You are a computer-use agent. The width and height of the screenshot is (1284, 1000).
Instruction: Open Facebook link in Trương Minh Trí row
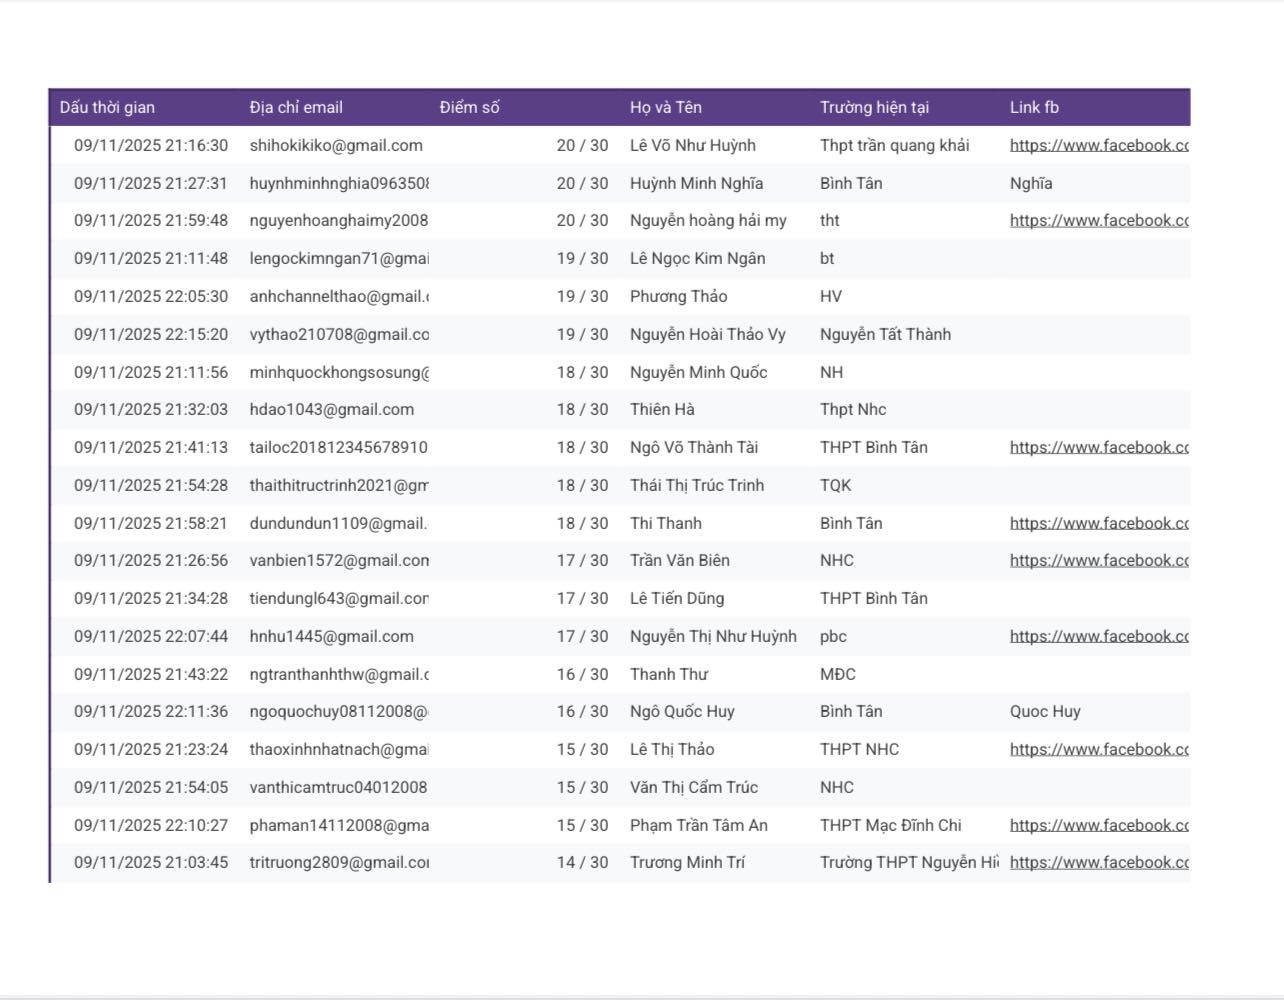tap(1099, 862)
